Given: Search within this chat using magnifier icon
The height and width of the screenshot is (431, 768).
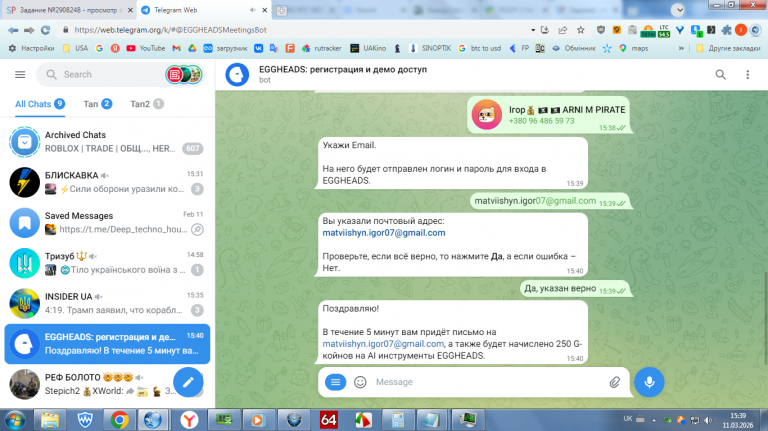Looking at the screenshot, I should click(x=720, y=74).
